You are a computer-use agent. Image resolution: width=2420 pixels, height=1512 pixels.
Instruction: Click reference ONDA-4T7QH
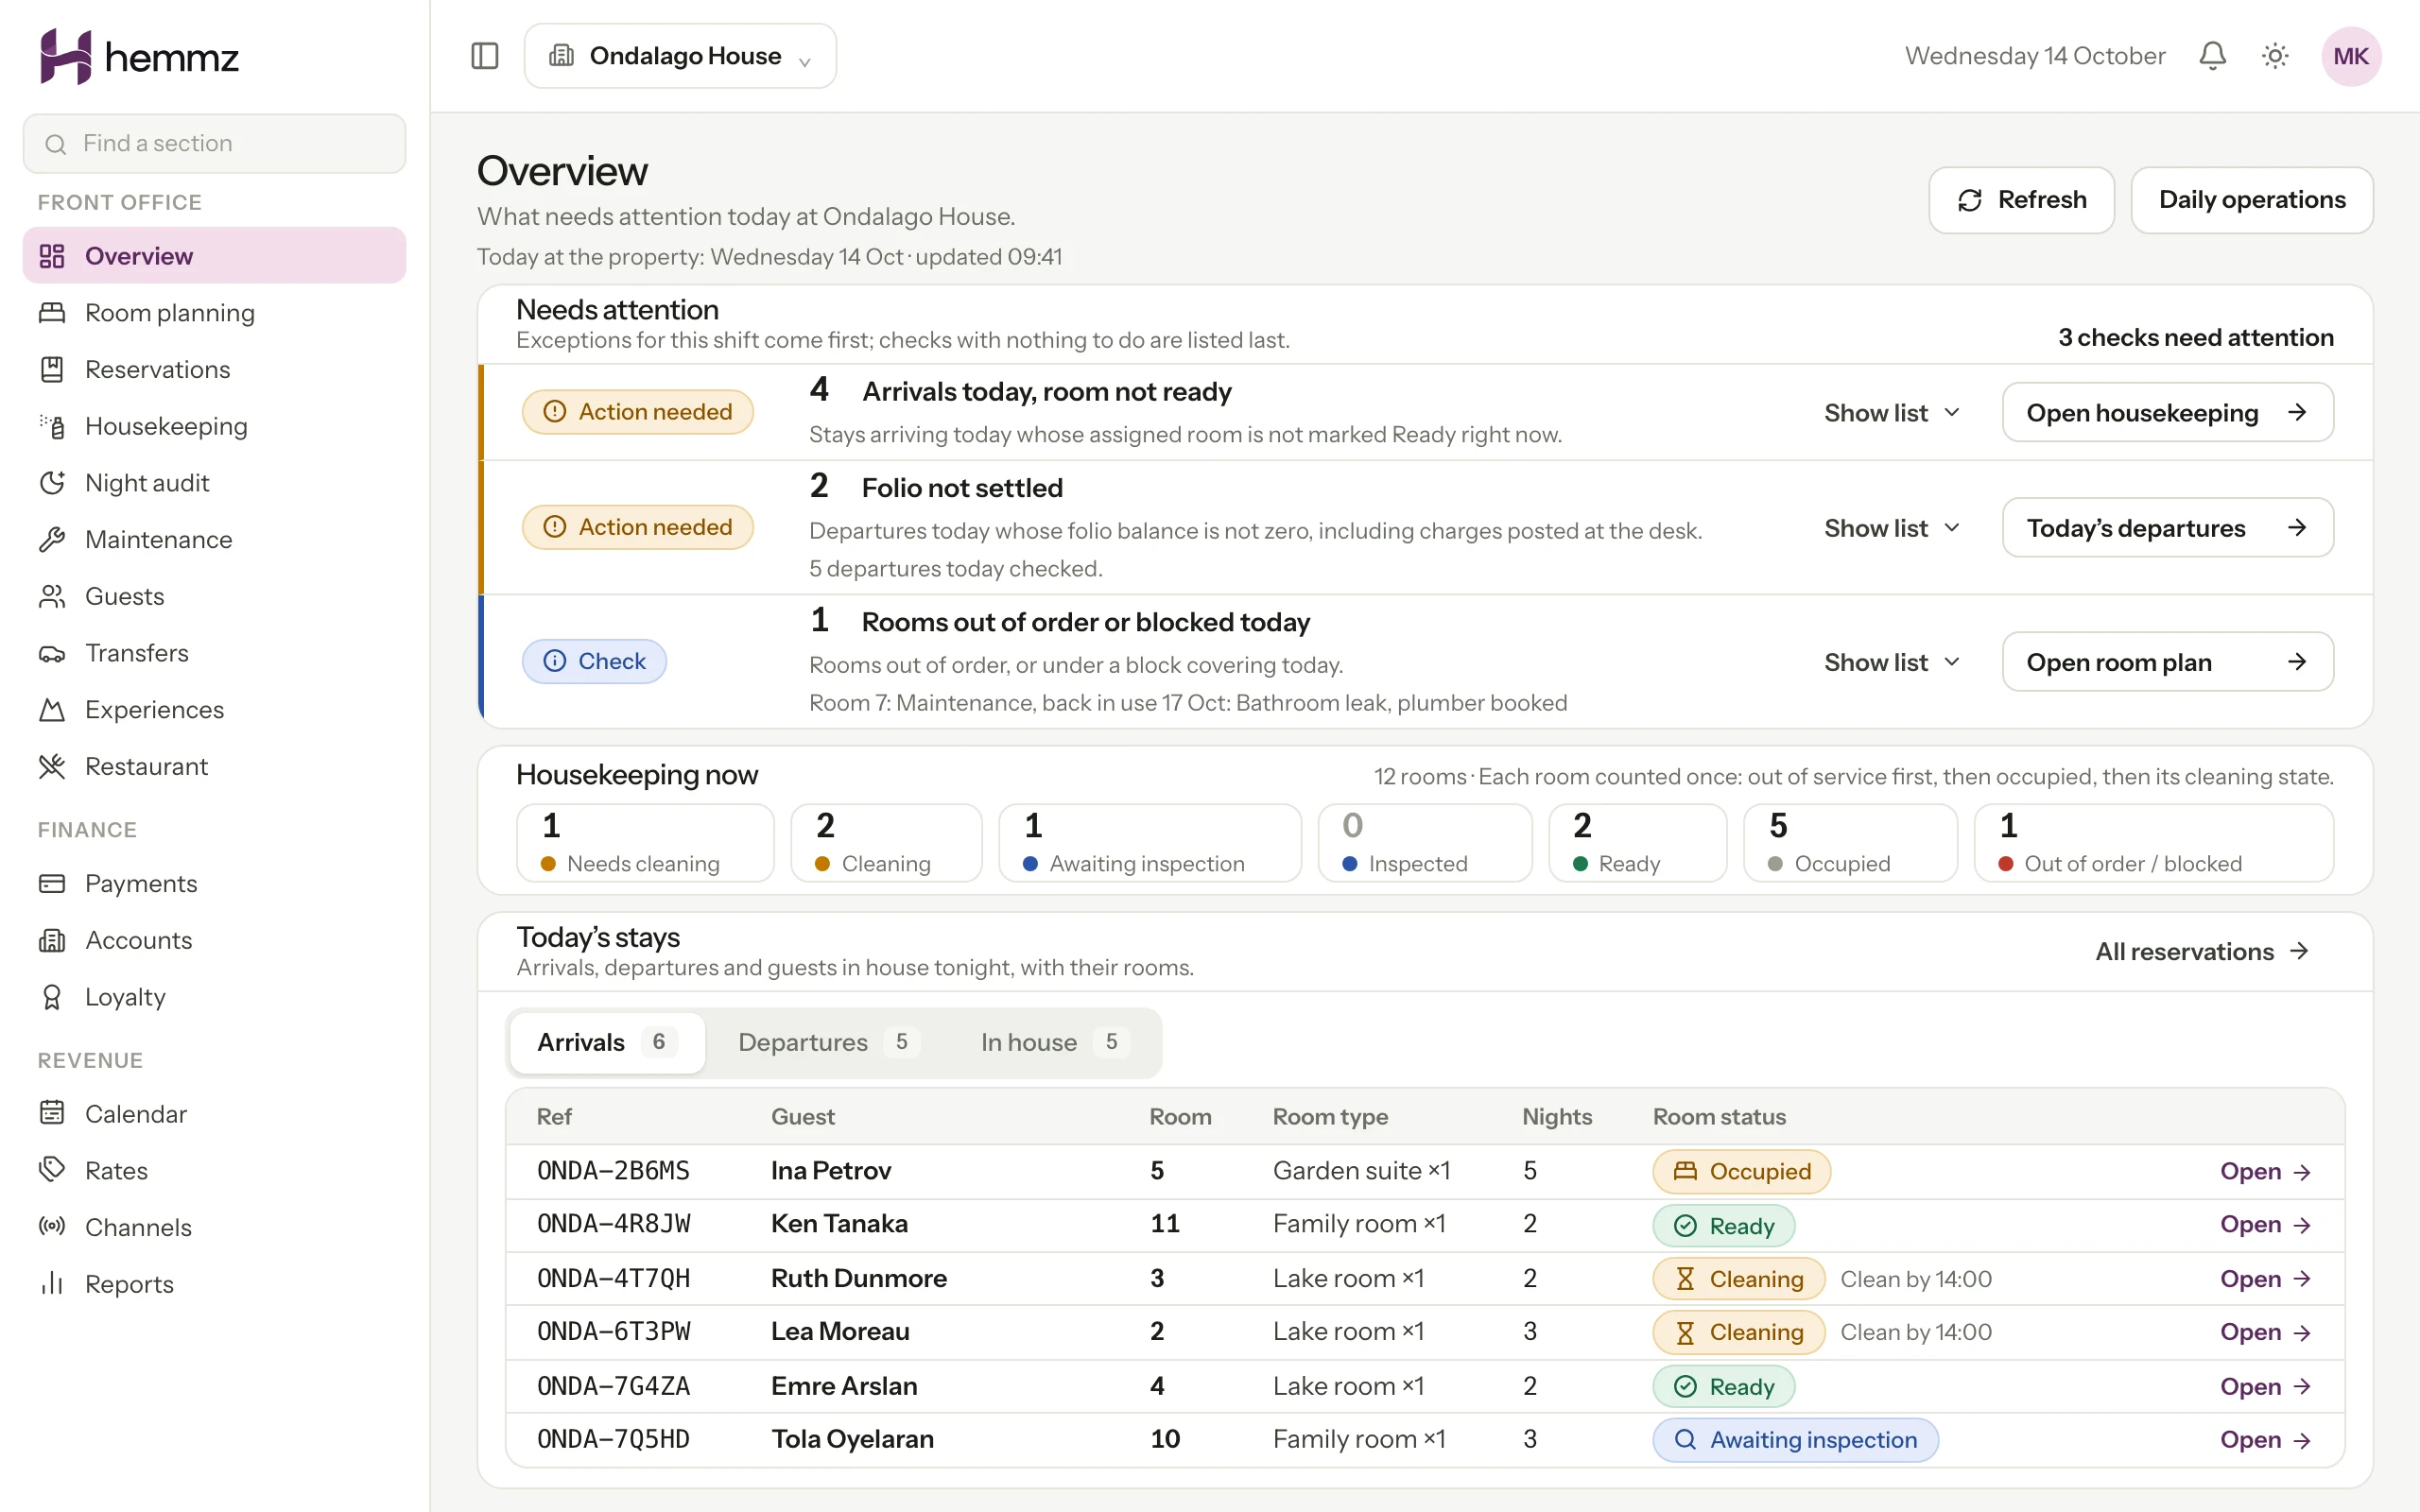tap(614, 1279)
